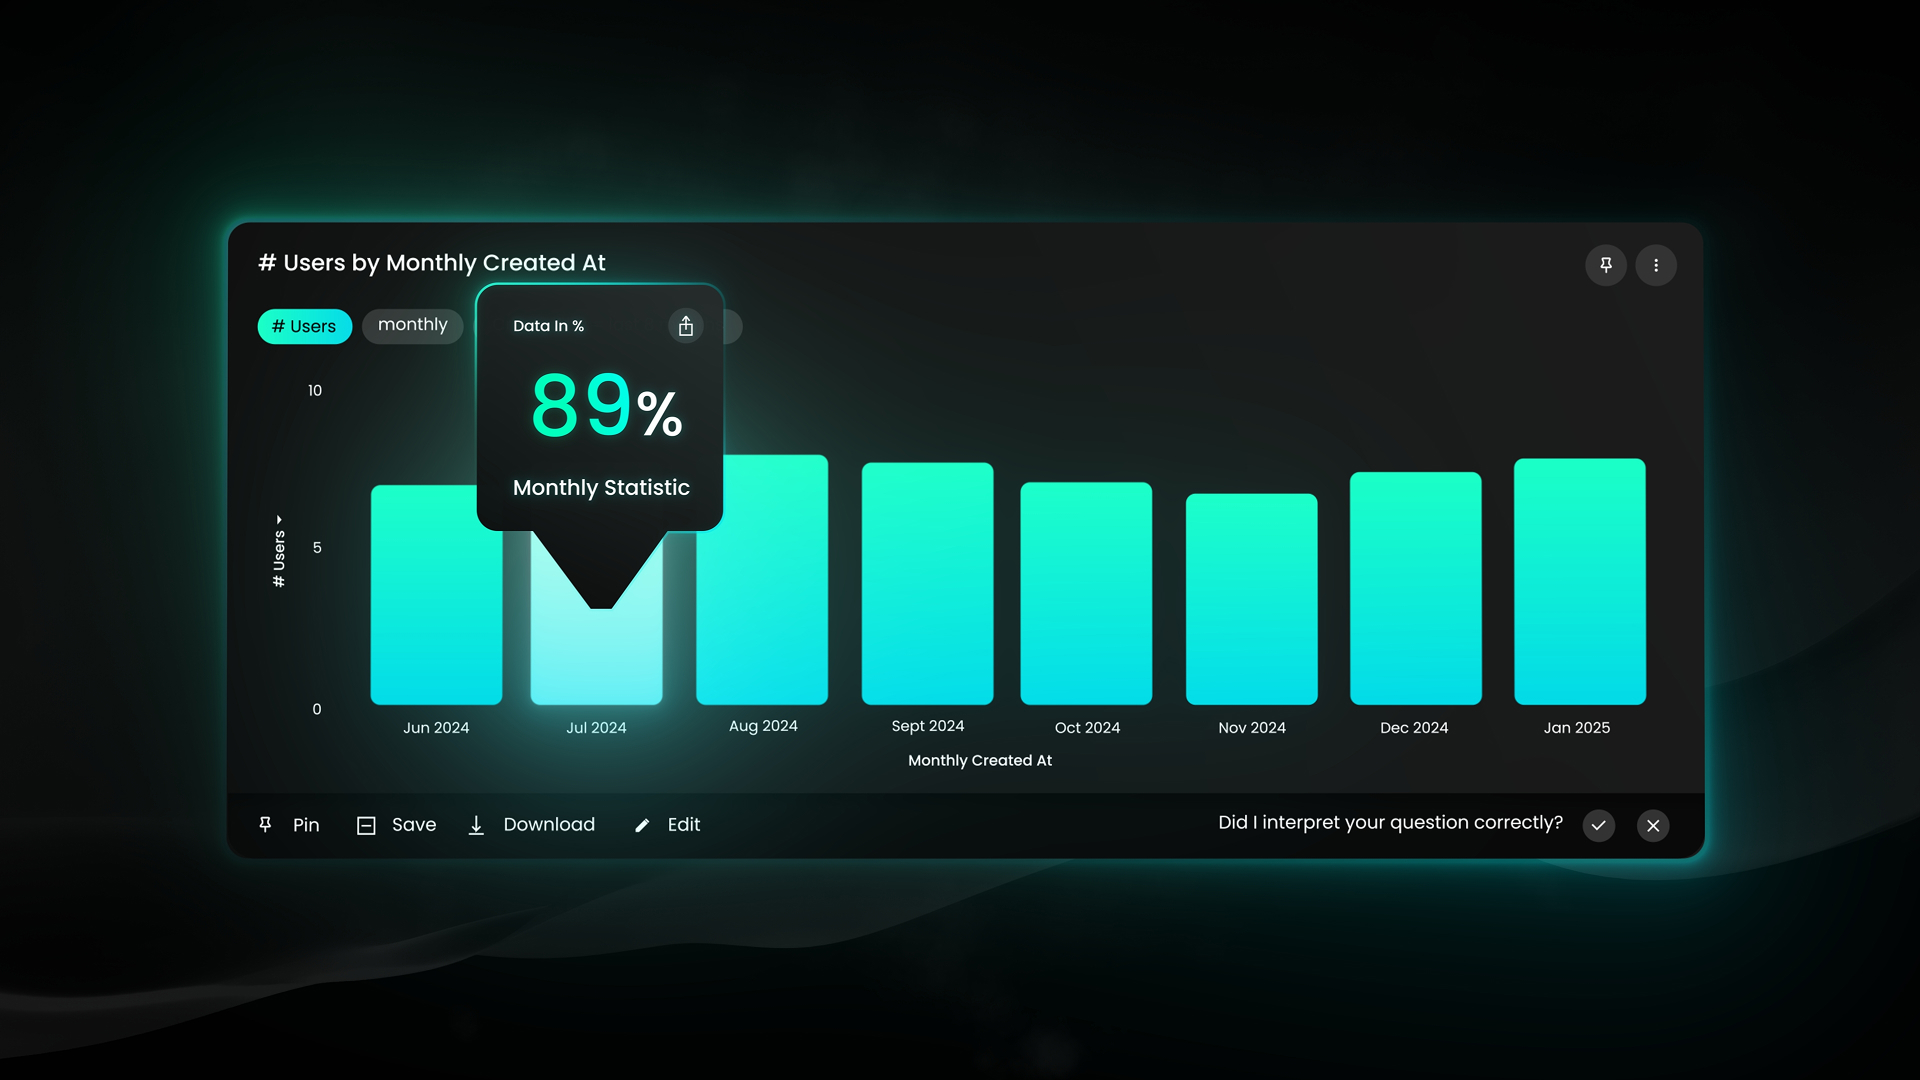Pin the chart using top-right pin icon
Image resolution: width=1920 pixels, height=1080 pixels.
click(x=1606, y=265)
